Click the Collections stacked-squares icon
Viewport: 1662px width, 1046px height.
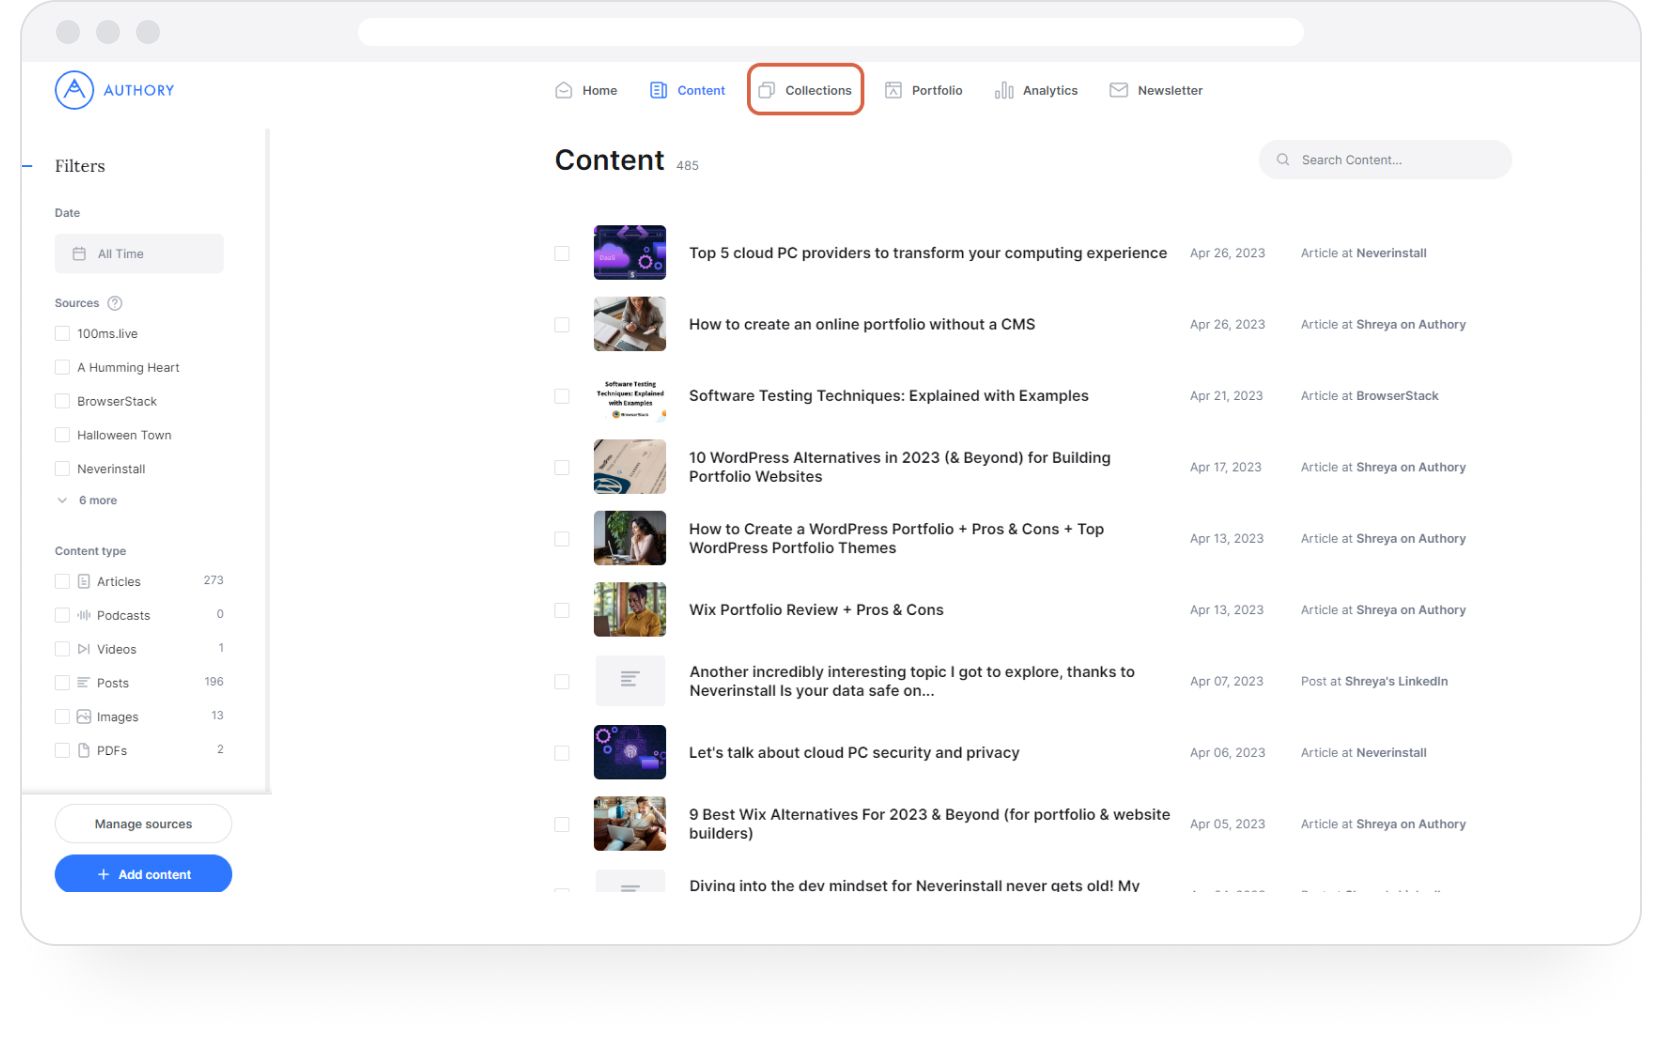point(766,90)
